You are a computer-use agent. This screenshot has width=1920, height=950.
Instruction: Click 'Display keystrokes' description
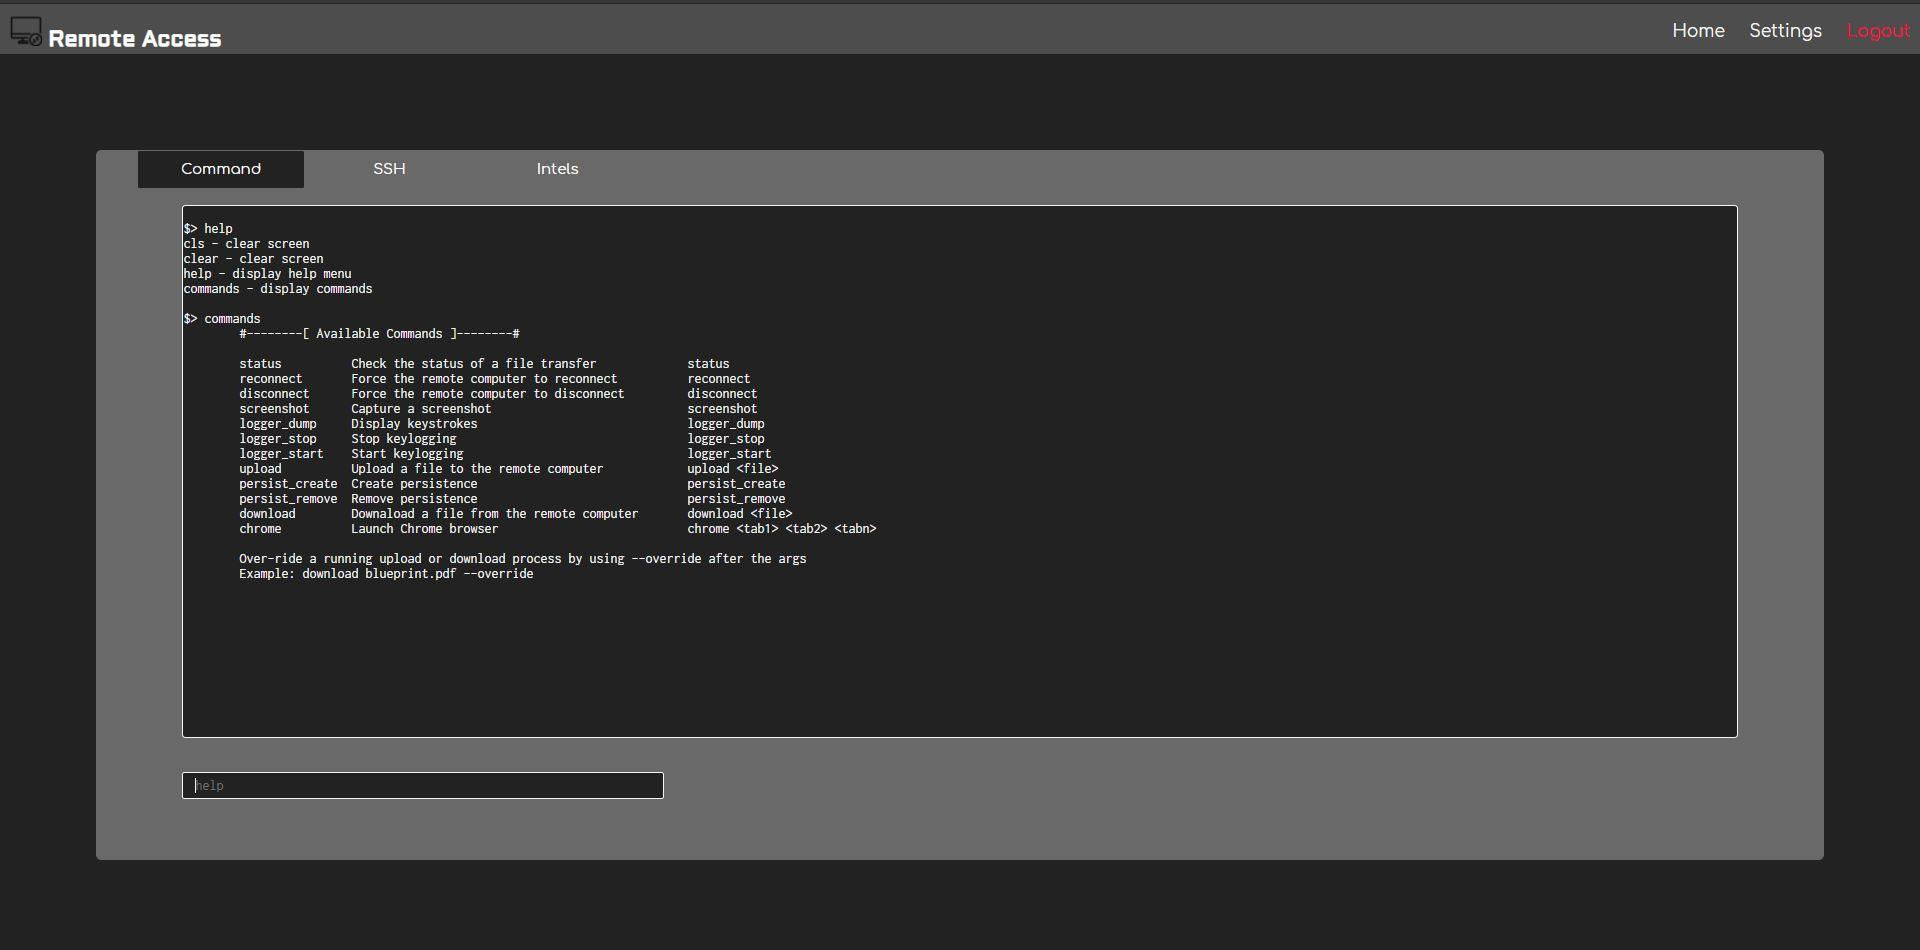[x=414, y=424]
